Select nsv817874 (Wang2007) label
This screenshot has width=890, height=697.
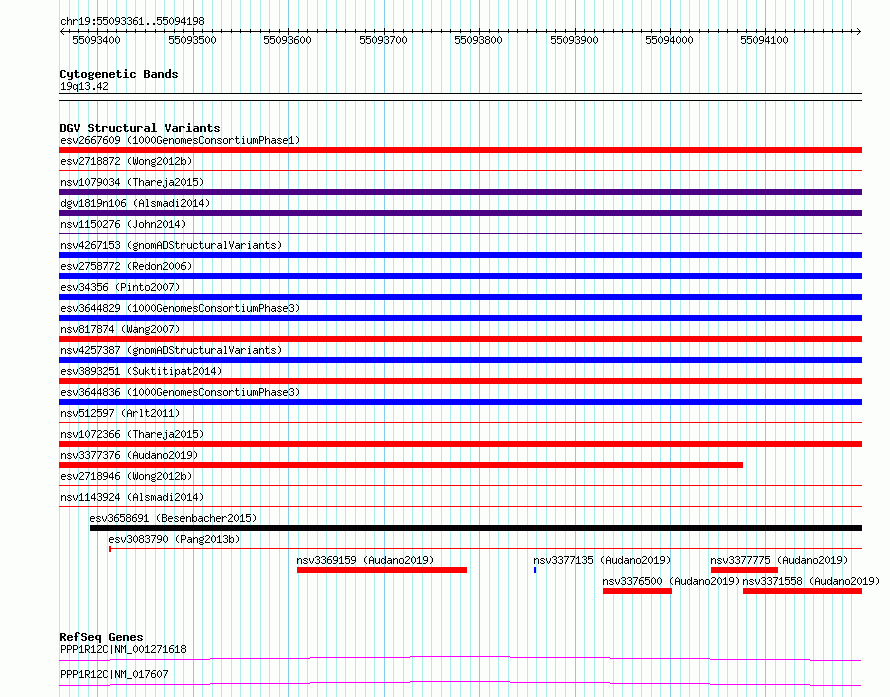coord(120,329)
